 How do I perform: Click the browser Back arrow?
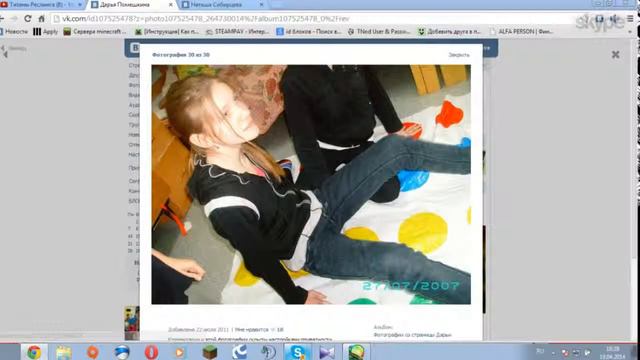click(2, 18)
